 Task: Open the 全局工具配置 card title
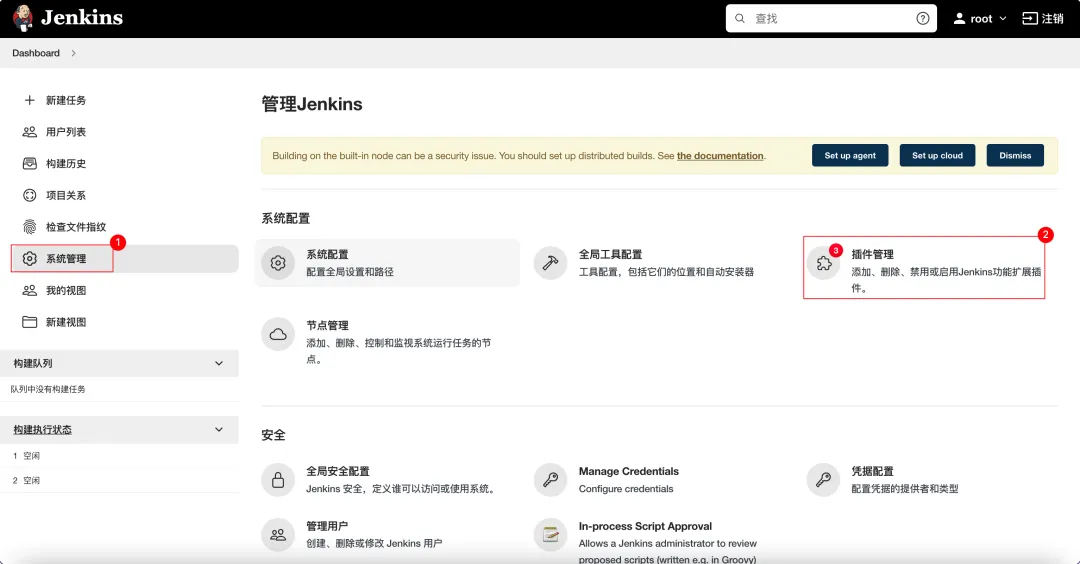point(610,254)
